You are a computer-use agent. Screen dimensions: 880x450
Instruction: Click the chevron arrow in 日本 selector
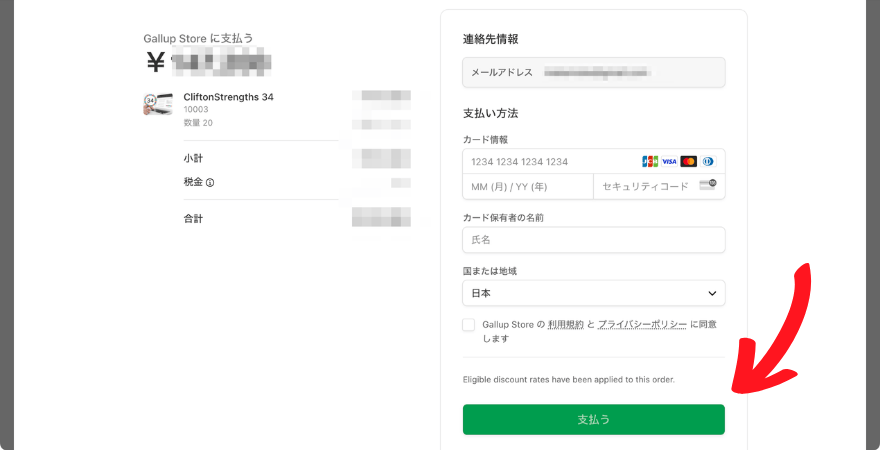712,293
